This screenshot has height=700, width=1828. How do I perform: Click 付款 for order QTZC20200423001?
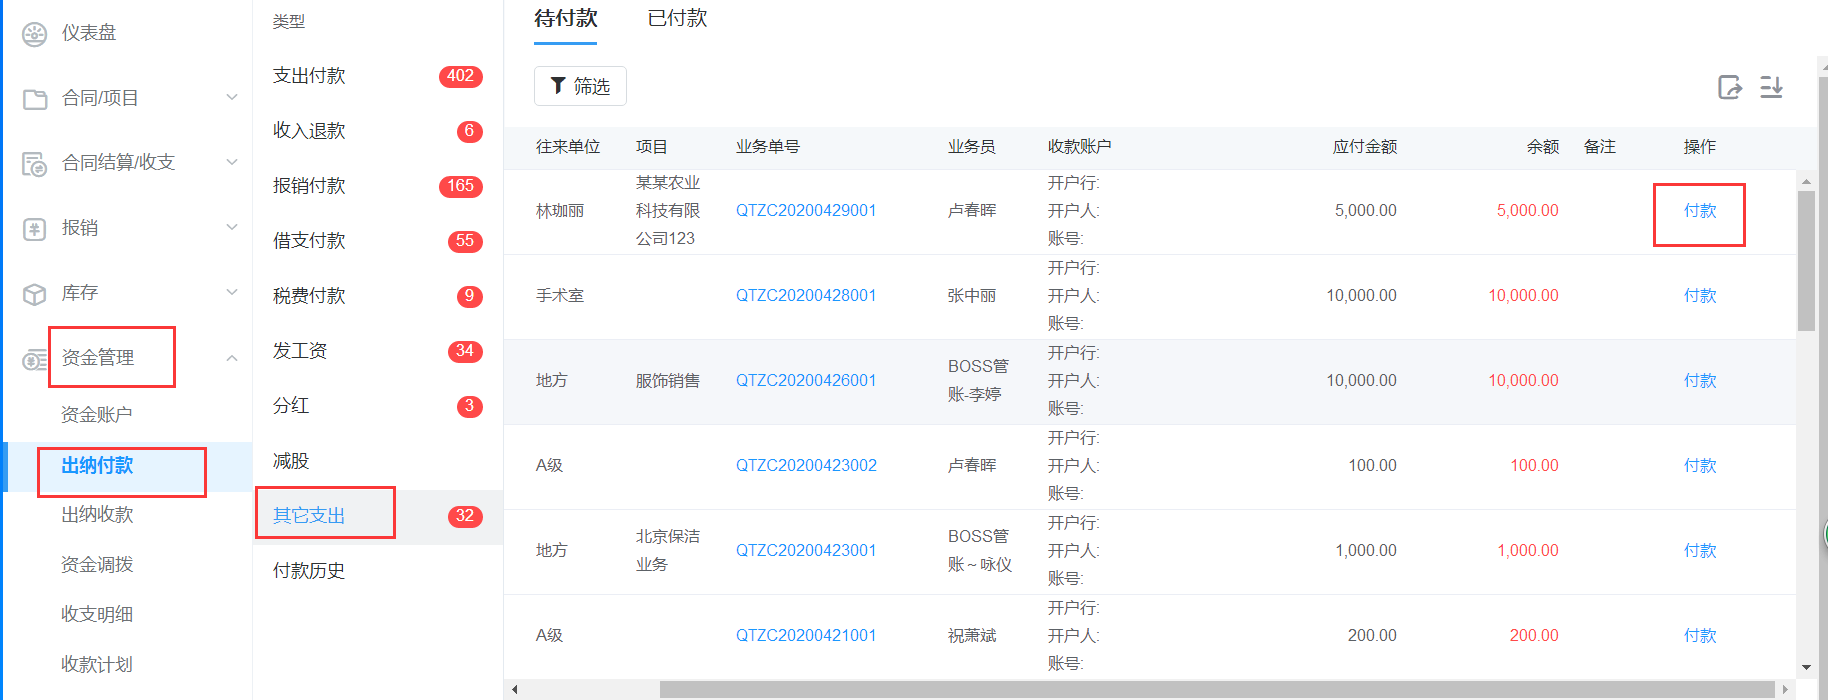[1700, 551]
